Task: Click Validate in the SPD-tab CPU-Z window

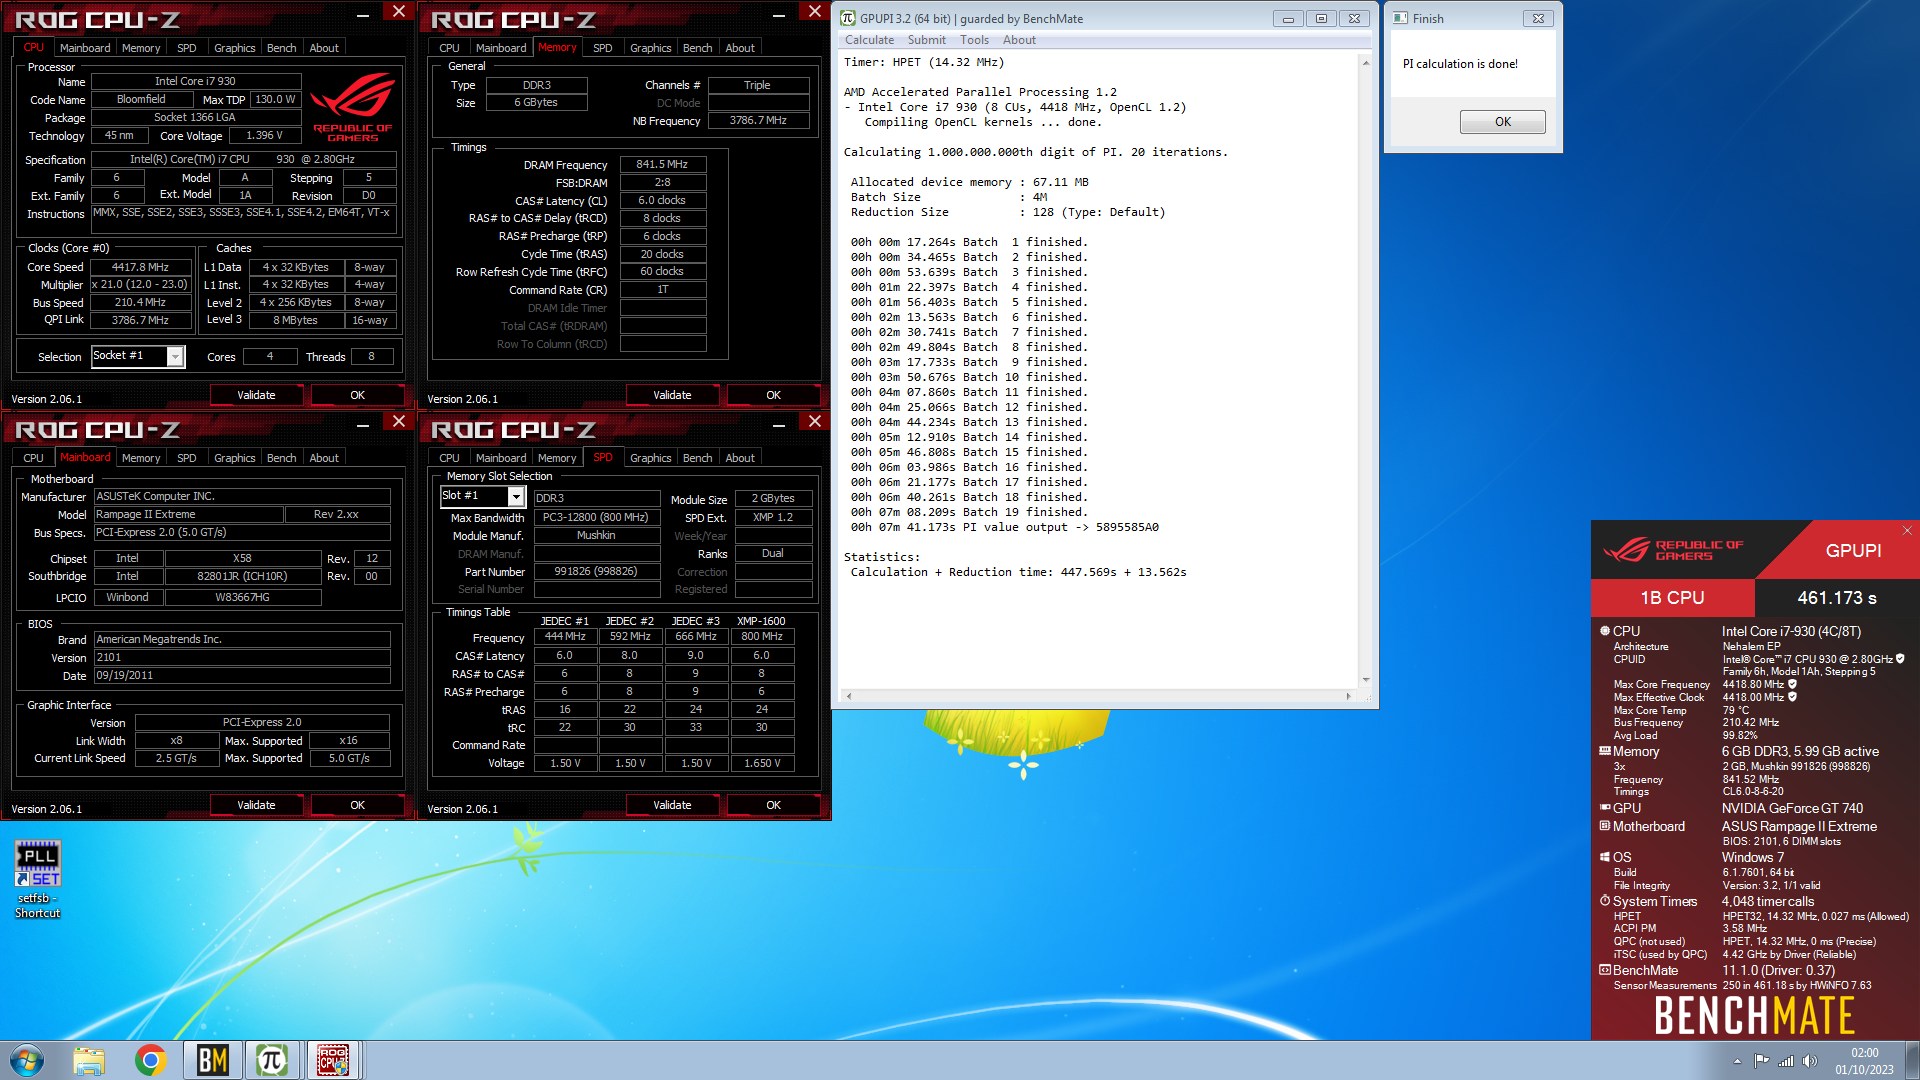Action: click(x=672, y=805)
